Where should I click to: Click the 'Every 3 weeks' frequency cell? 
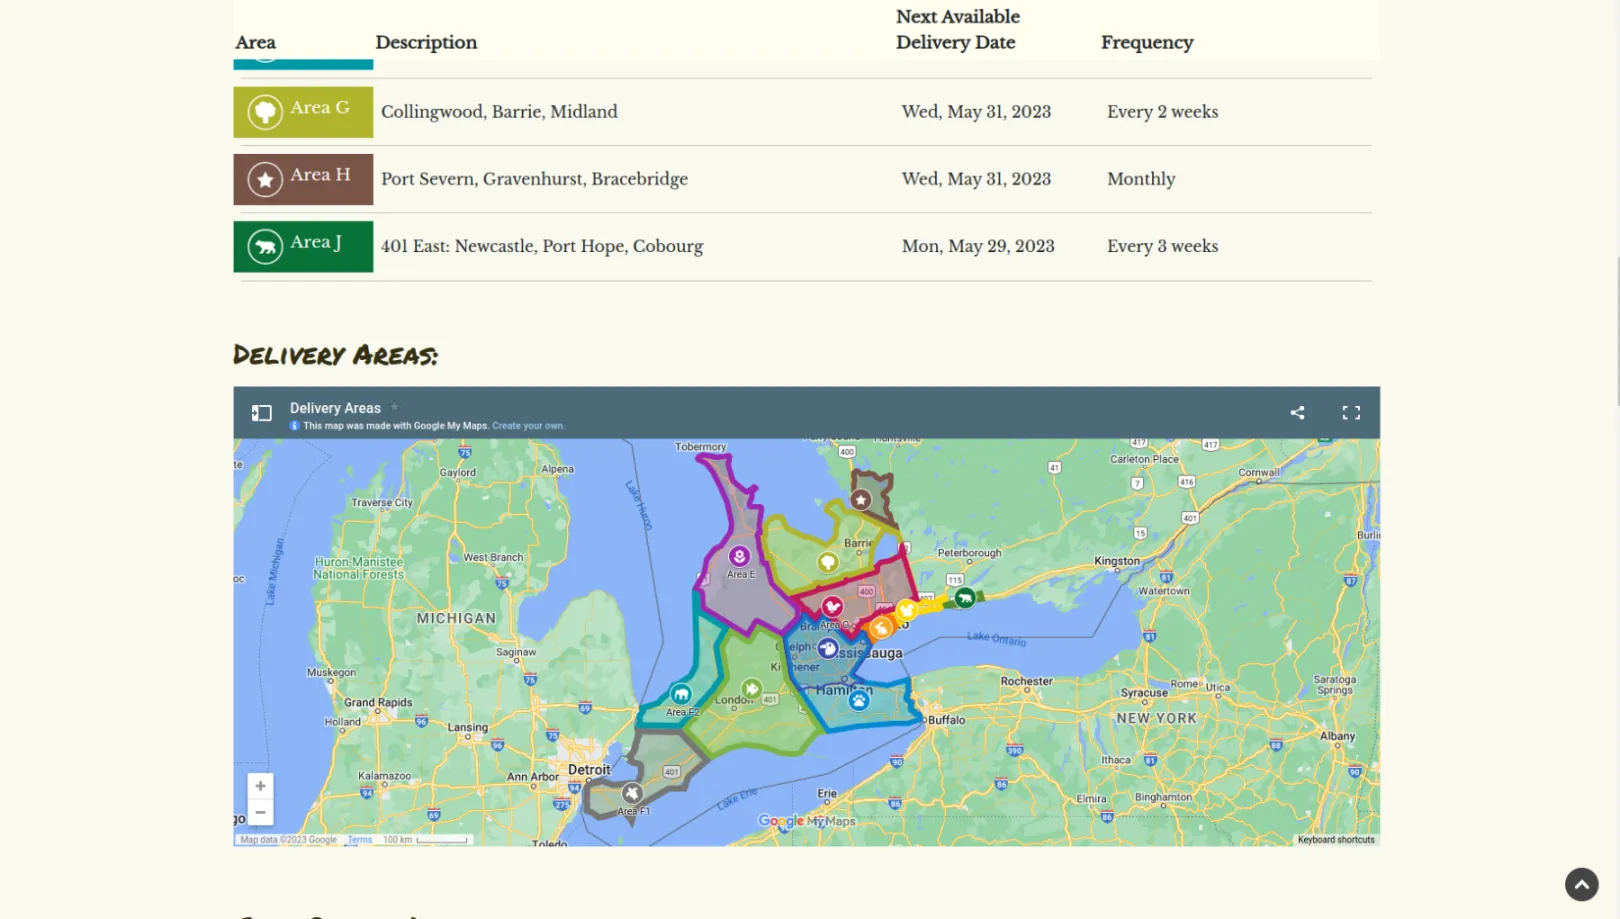click(1162, 246)
